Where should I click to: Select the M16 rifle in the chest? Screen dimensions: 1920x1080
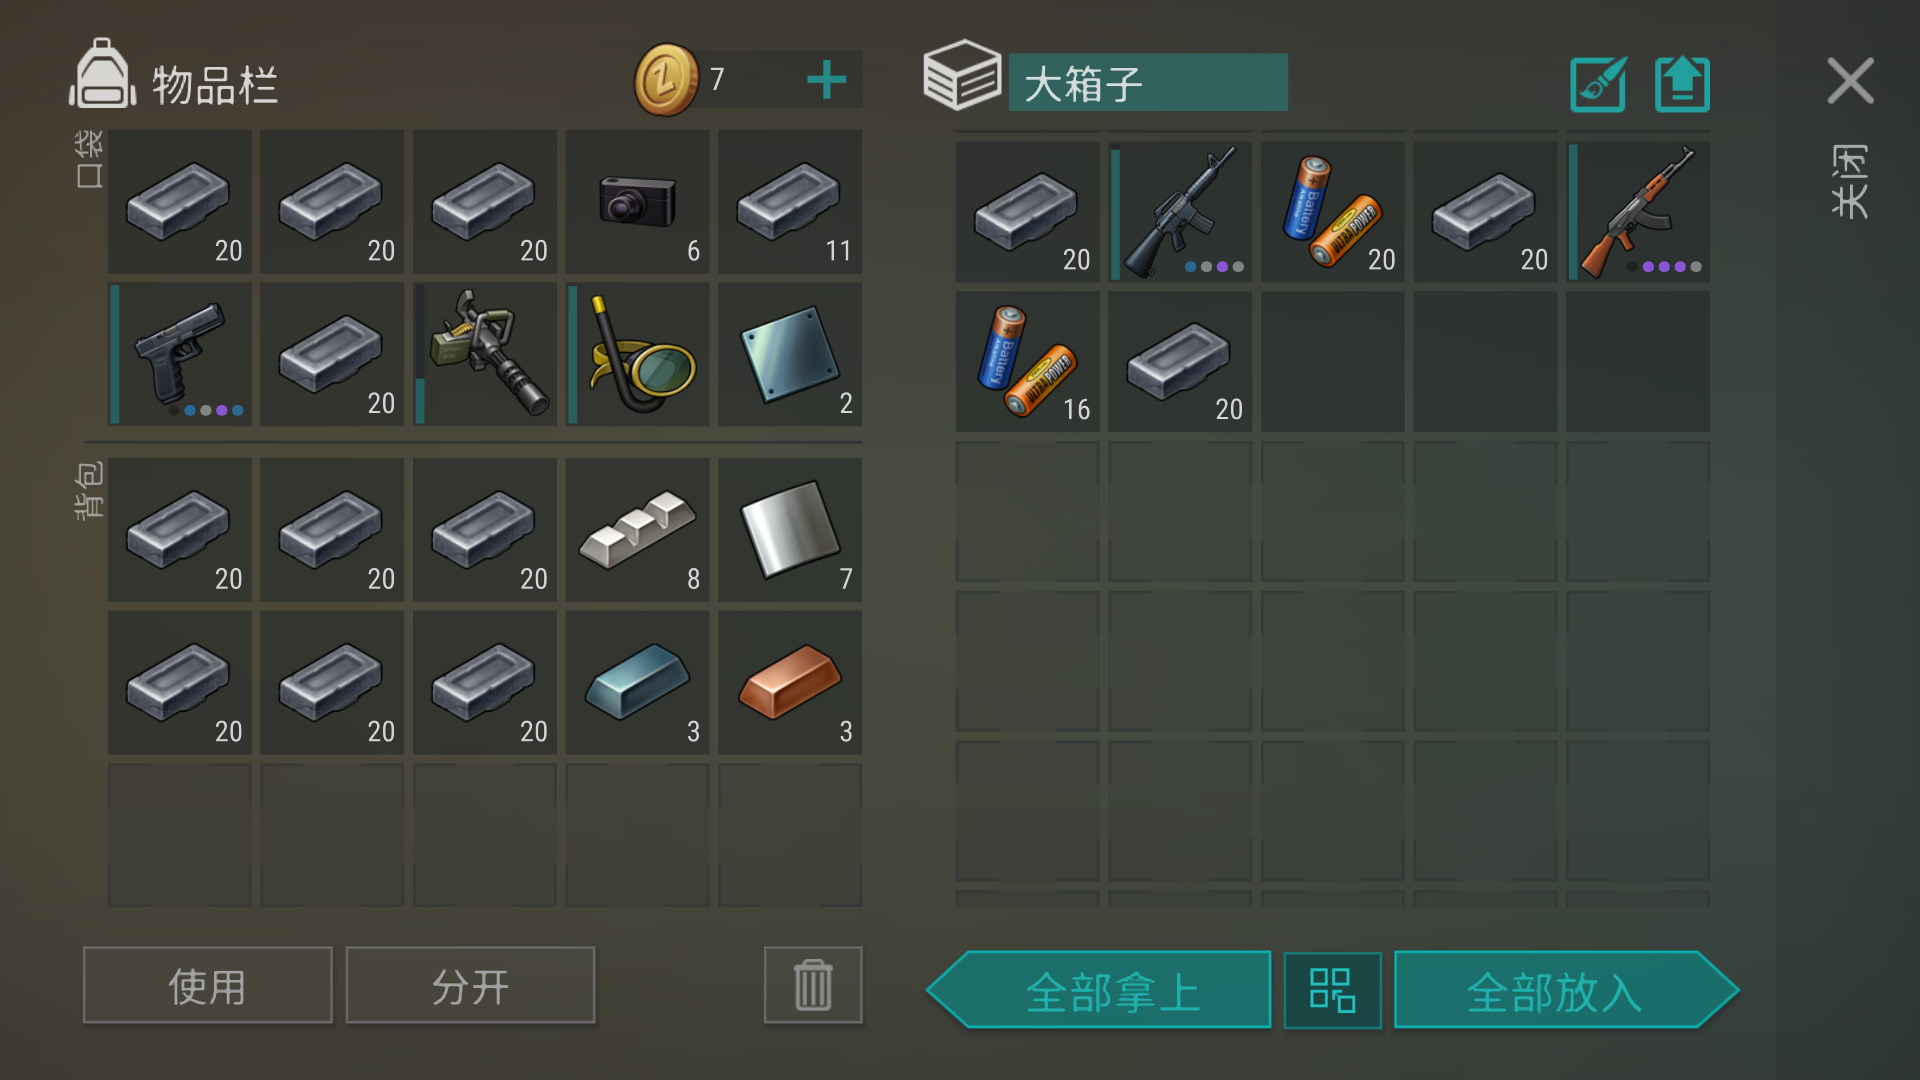1180,211
